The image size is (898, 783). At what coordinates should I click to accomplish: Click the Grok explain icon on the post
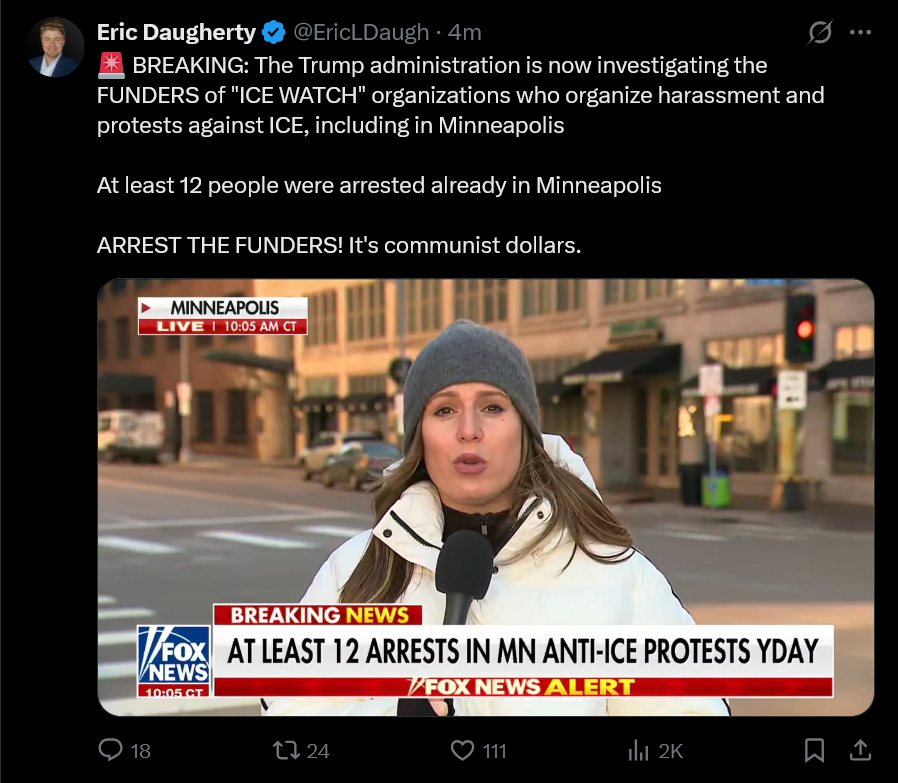tap(820, 32)
